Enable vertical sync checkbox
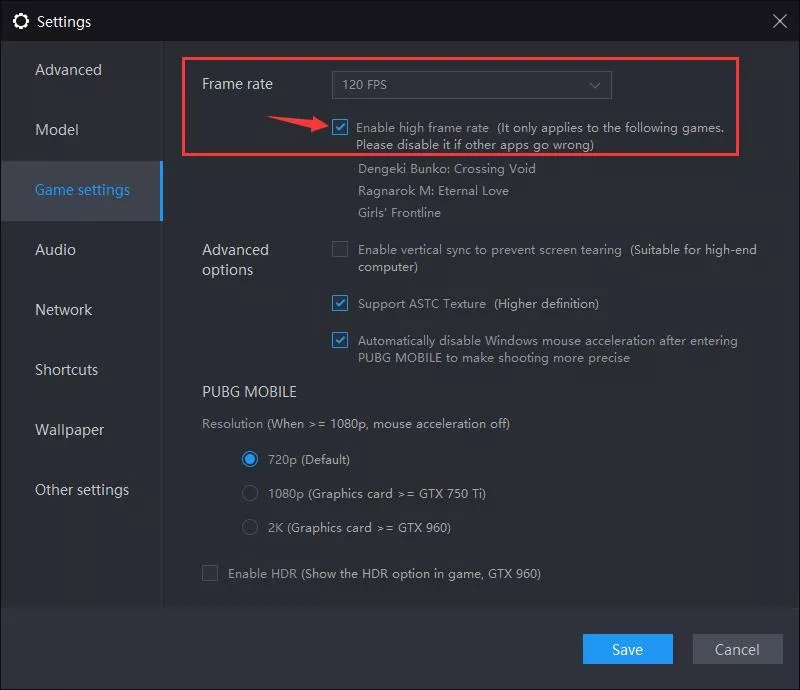 click(x=341, y=249)
